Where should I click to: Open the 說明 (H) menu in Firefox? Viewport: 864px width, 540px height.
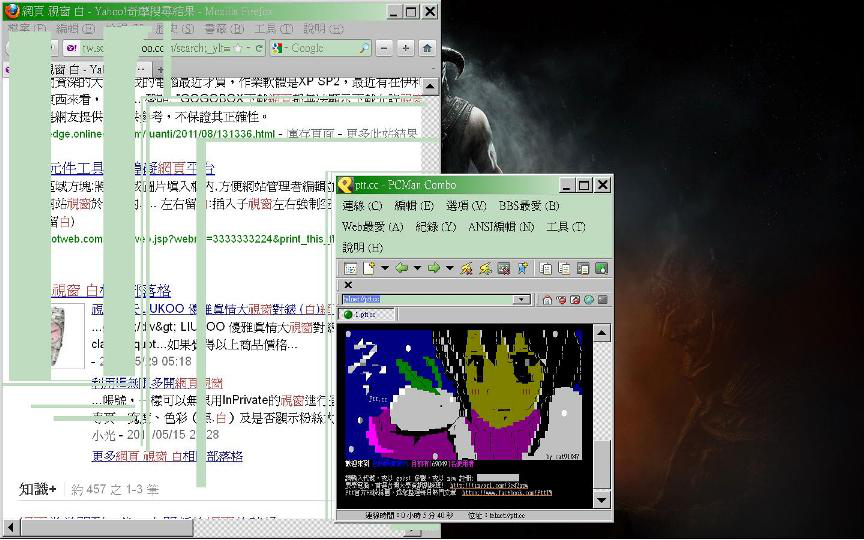tap(323, 29)
